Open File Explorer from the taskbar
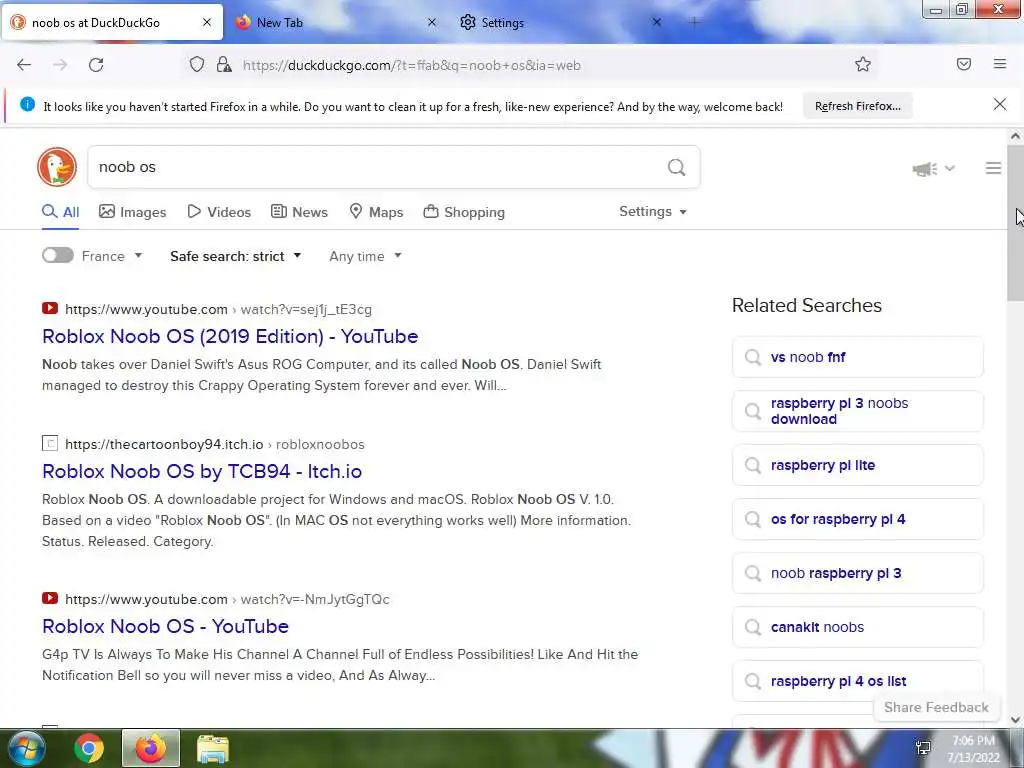Screen dimensions: 1024x768 point(213,749)
